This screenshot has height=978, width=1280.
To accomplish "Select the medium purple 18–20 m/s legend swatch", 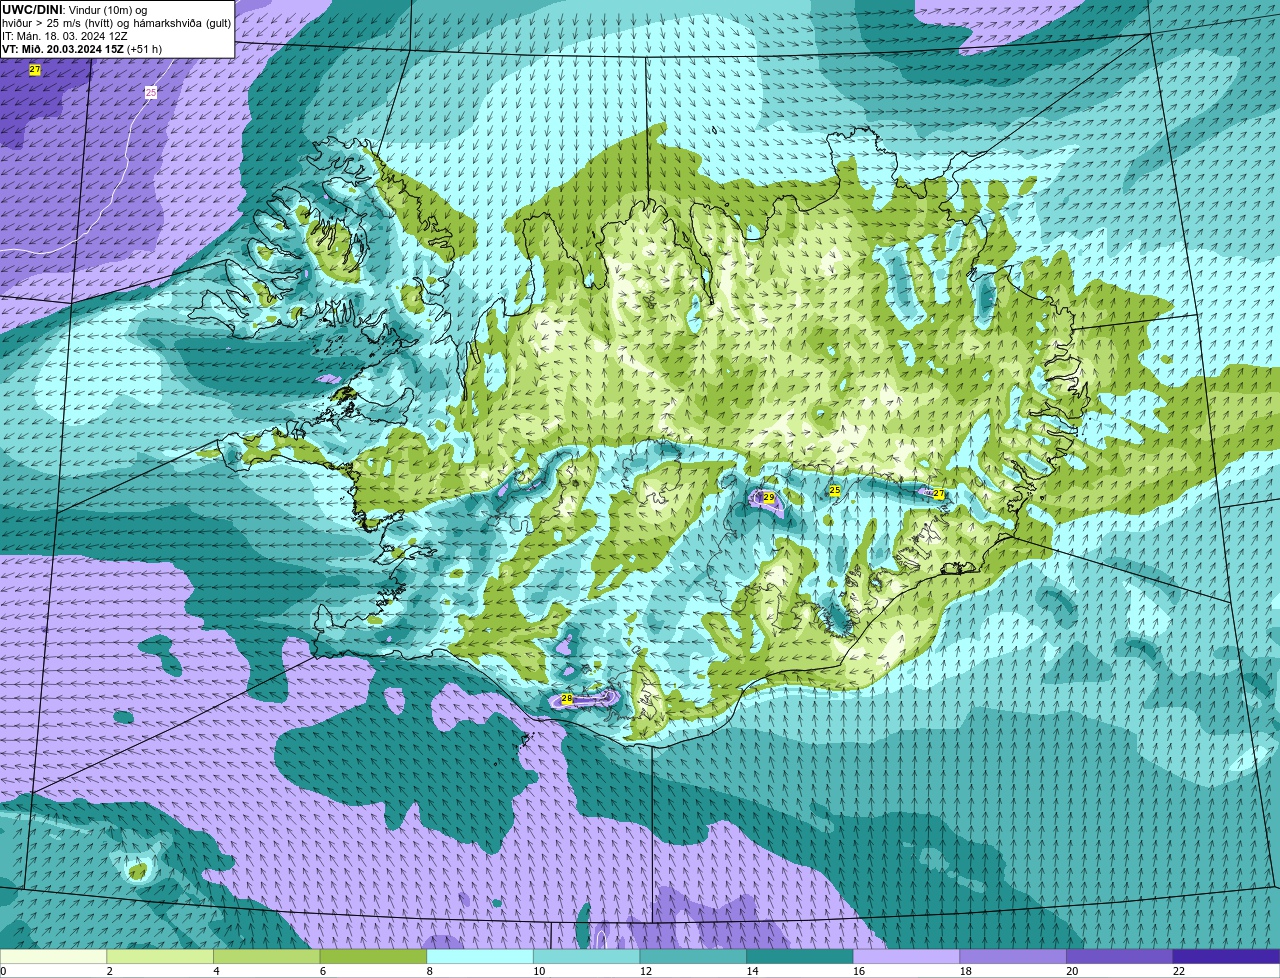I will [1013, 956].
